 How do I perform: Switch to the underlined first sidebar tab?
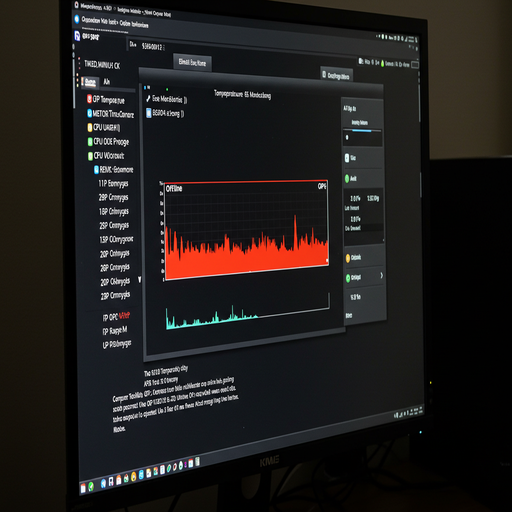point(90,82)
